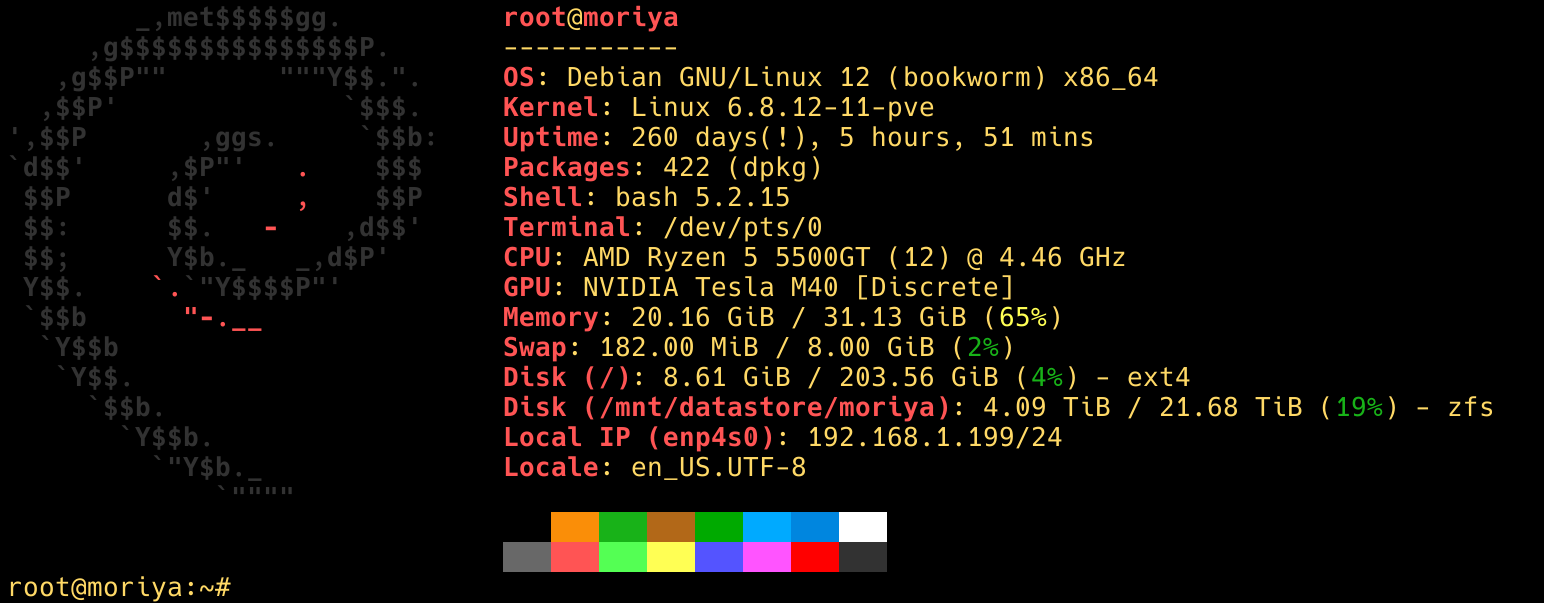Image resolution: width=1544 pixels, height=603 pixels.
Task: Click the 'Debian GNU/Linux 12 (bookworm) x86_64' text
Action: click(x=863, y=78)
